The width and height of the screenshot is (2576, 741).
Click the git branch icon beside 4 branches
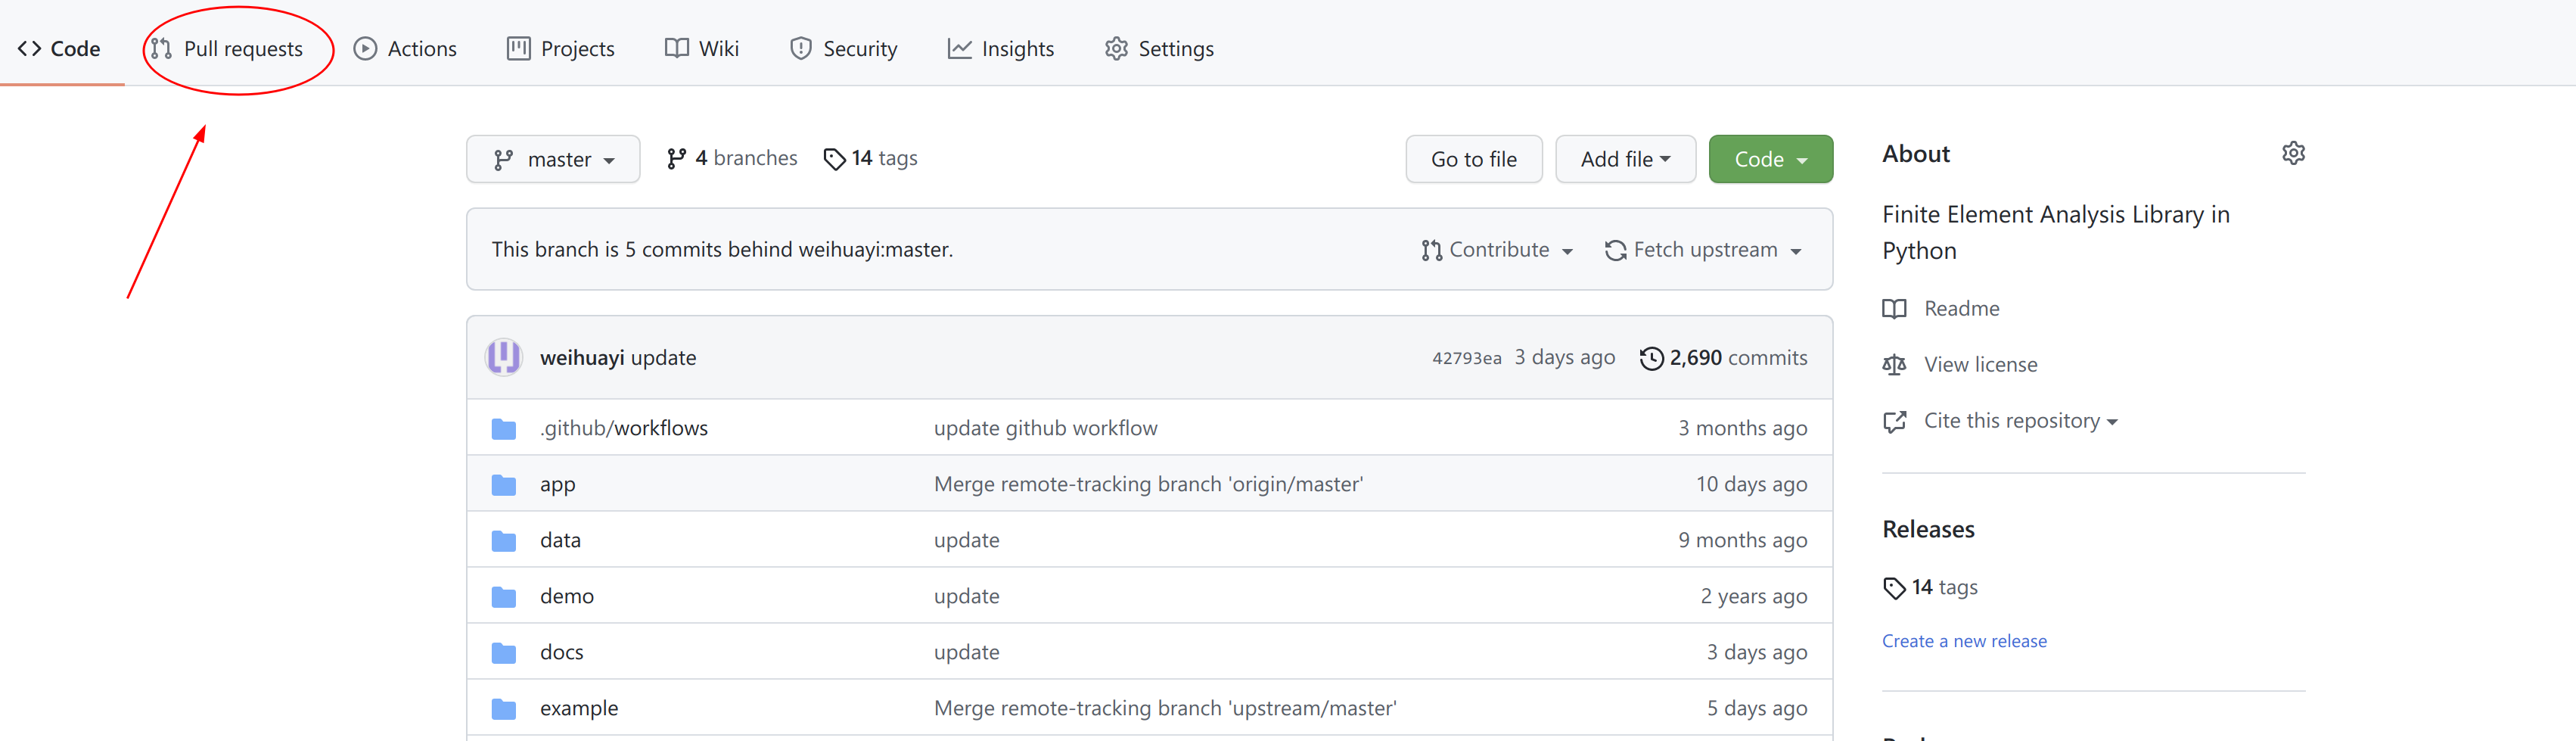[677, 158]
